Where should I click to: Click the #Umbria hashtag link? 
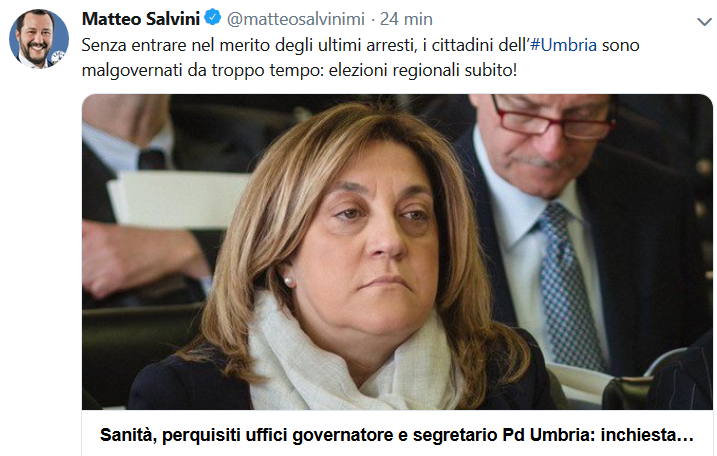tap(563, 45)
